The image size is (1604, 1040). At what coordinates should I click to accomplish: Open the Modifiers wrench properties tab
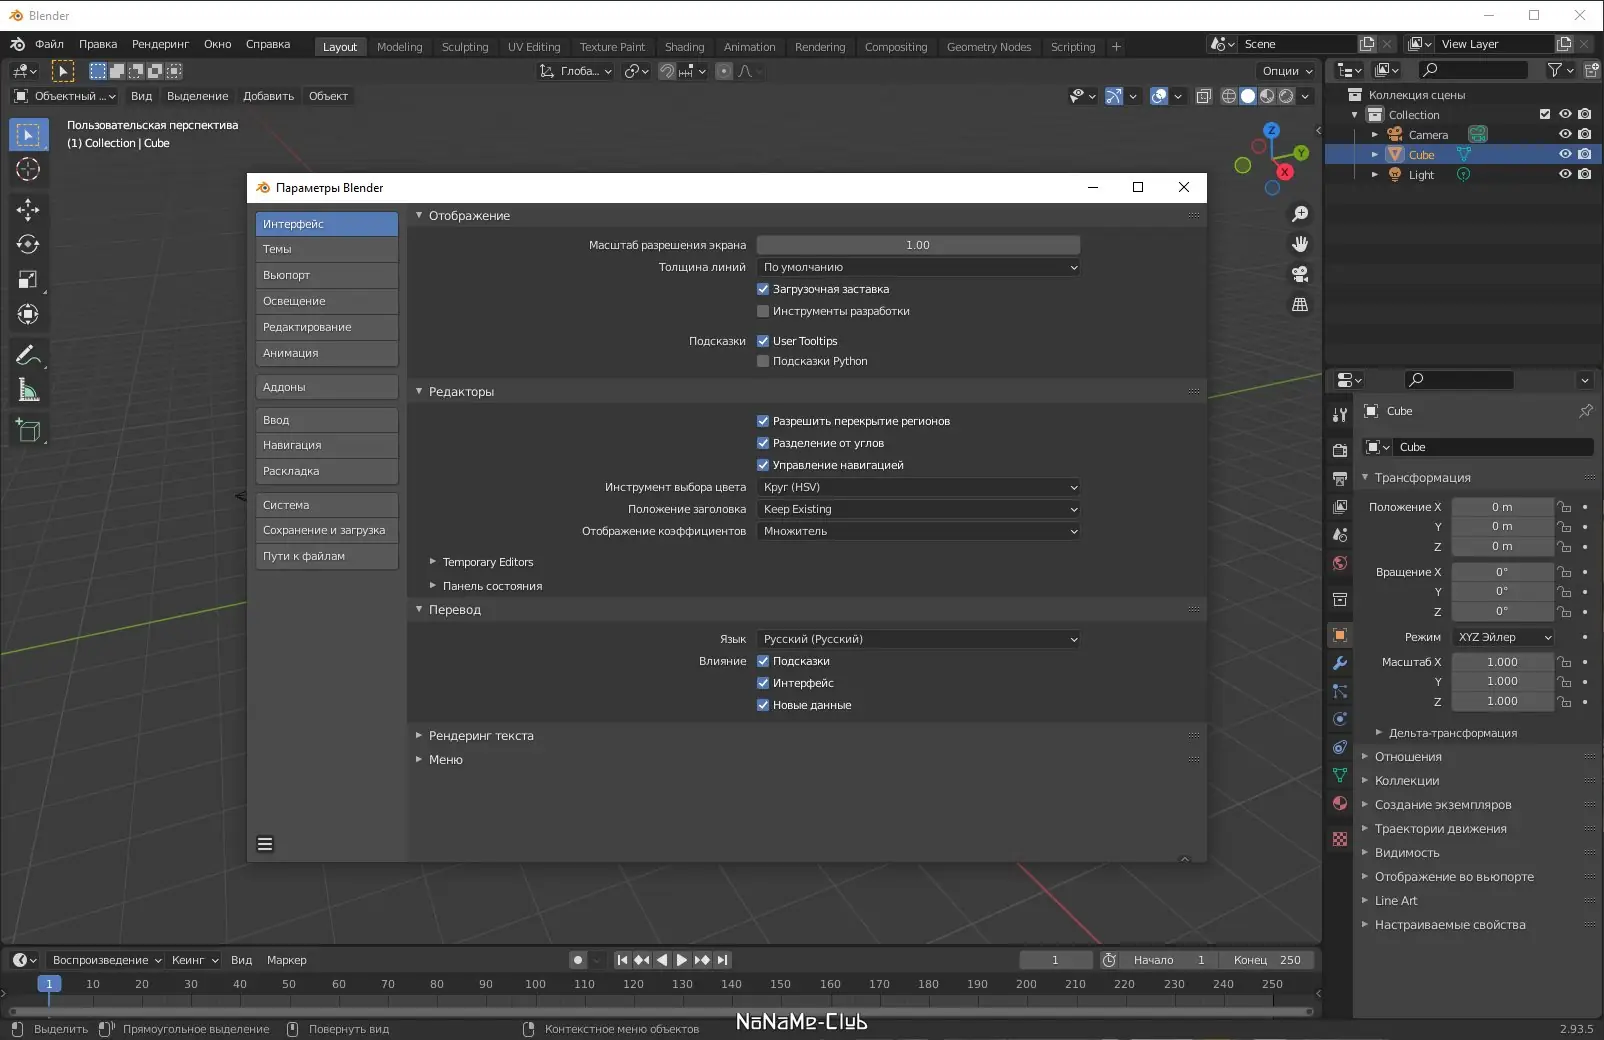pyautogui.click(x=1340, y=663)
